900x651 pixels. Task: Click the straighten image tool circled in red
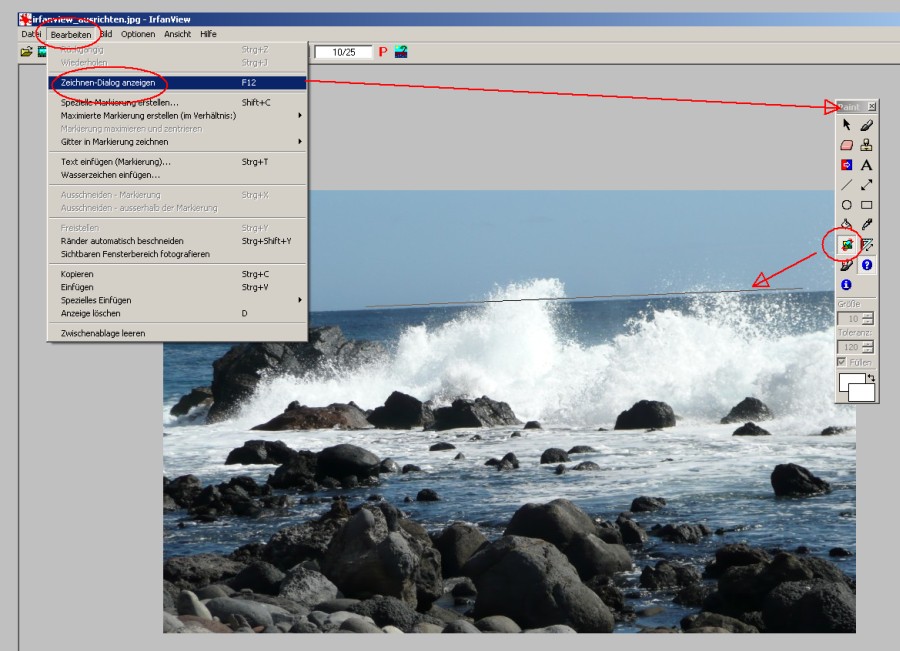[x=846, y=245]
